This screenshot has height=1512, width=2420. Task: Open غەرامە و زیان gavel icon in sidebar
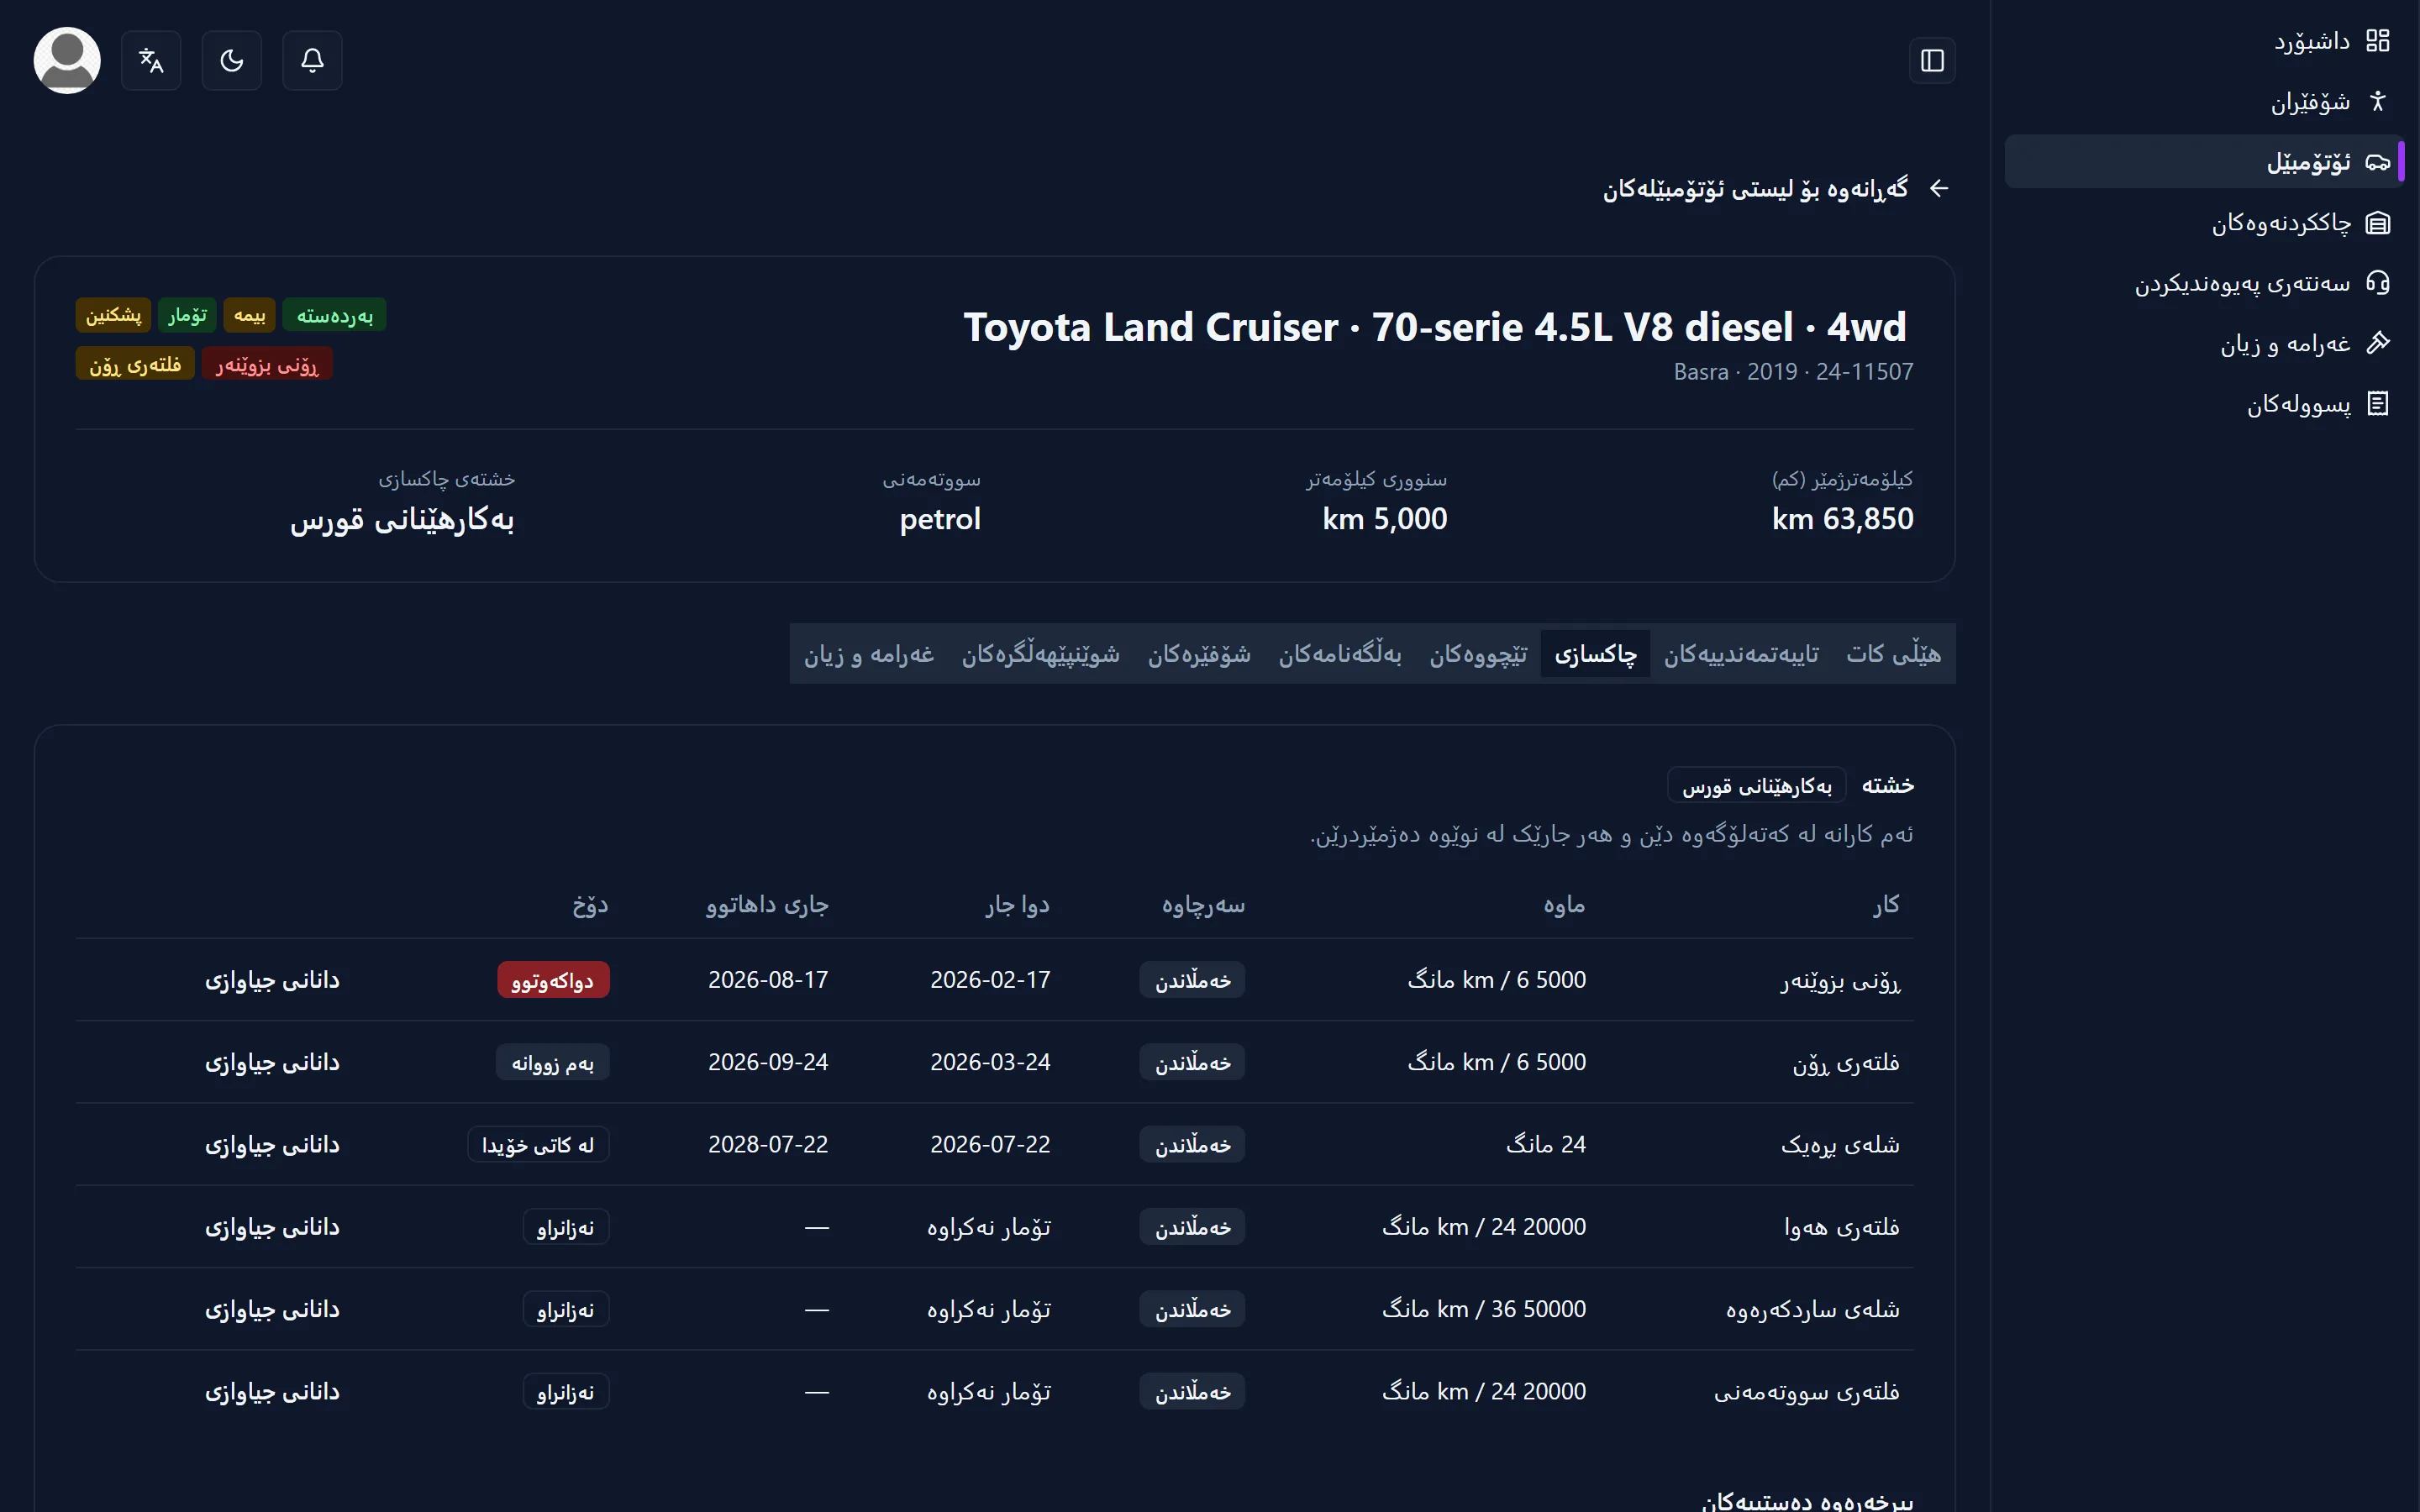(2377, 343)
